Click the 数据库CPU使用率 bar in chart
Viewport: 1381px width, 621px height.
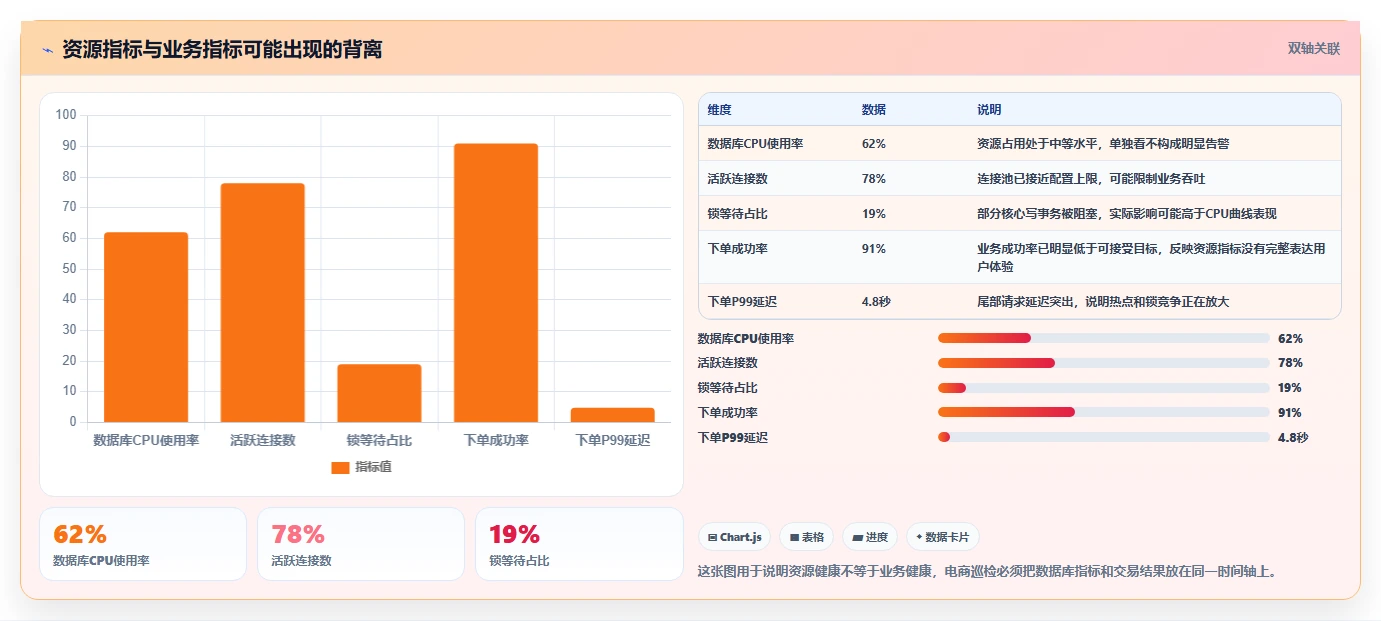pyautogui.click(x=146, y=327)
